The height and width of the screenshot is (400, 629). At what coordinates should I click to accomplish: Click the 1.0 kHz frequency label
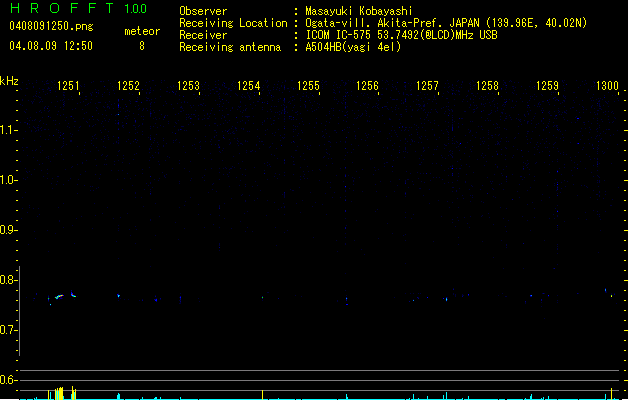[8, 180]
